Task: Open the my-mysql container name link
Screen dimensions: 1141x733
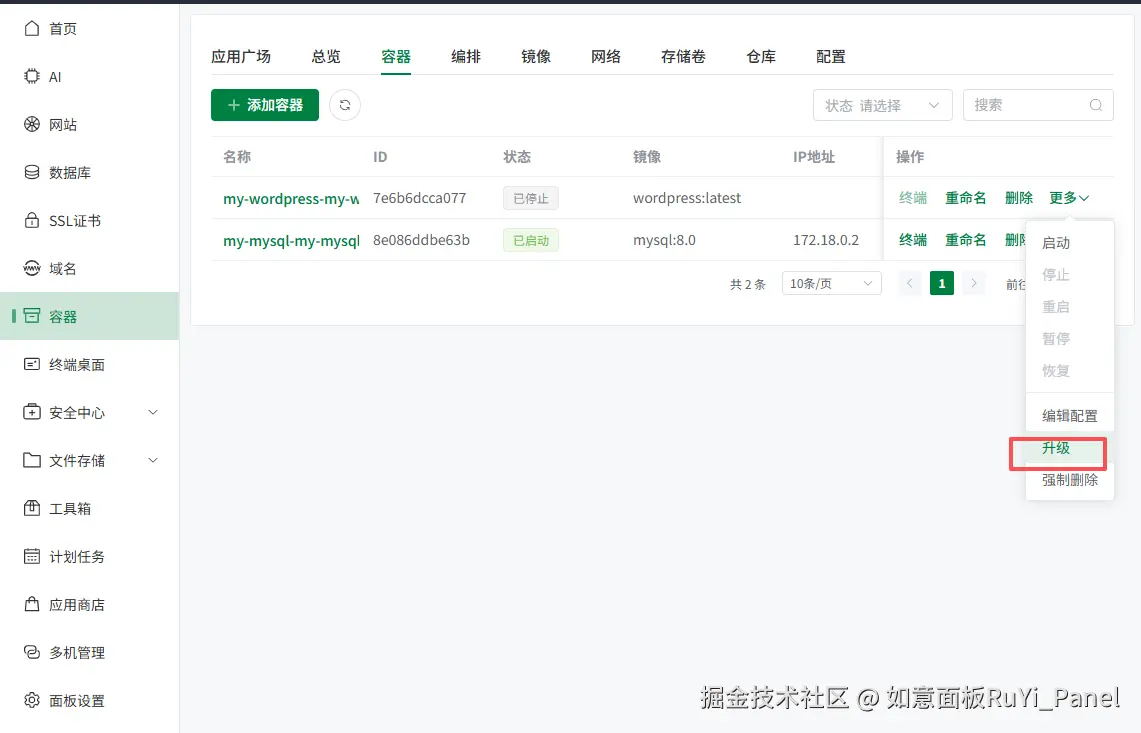Action: coord(291,241)
